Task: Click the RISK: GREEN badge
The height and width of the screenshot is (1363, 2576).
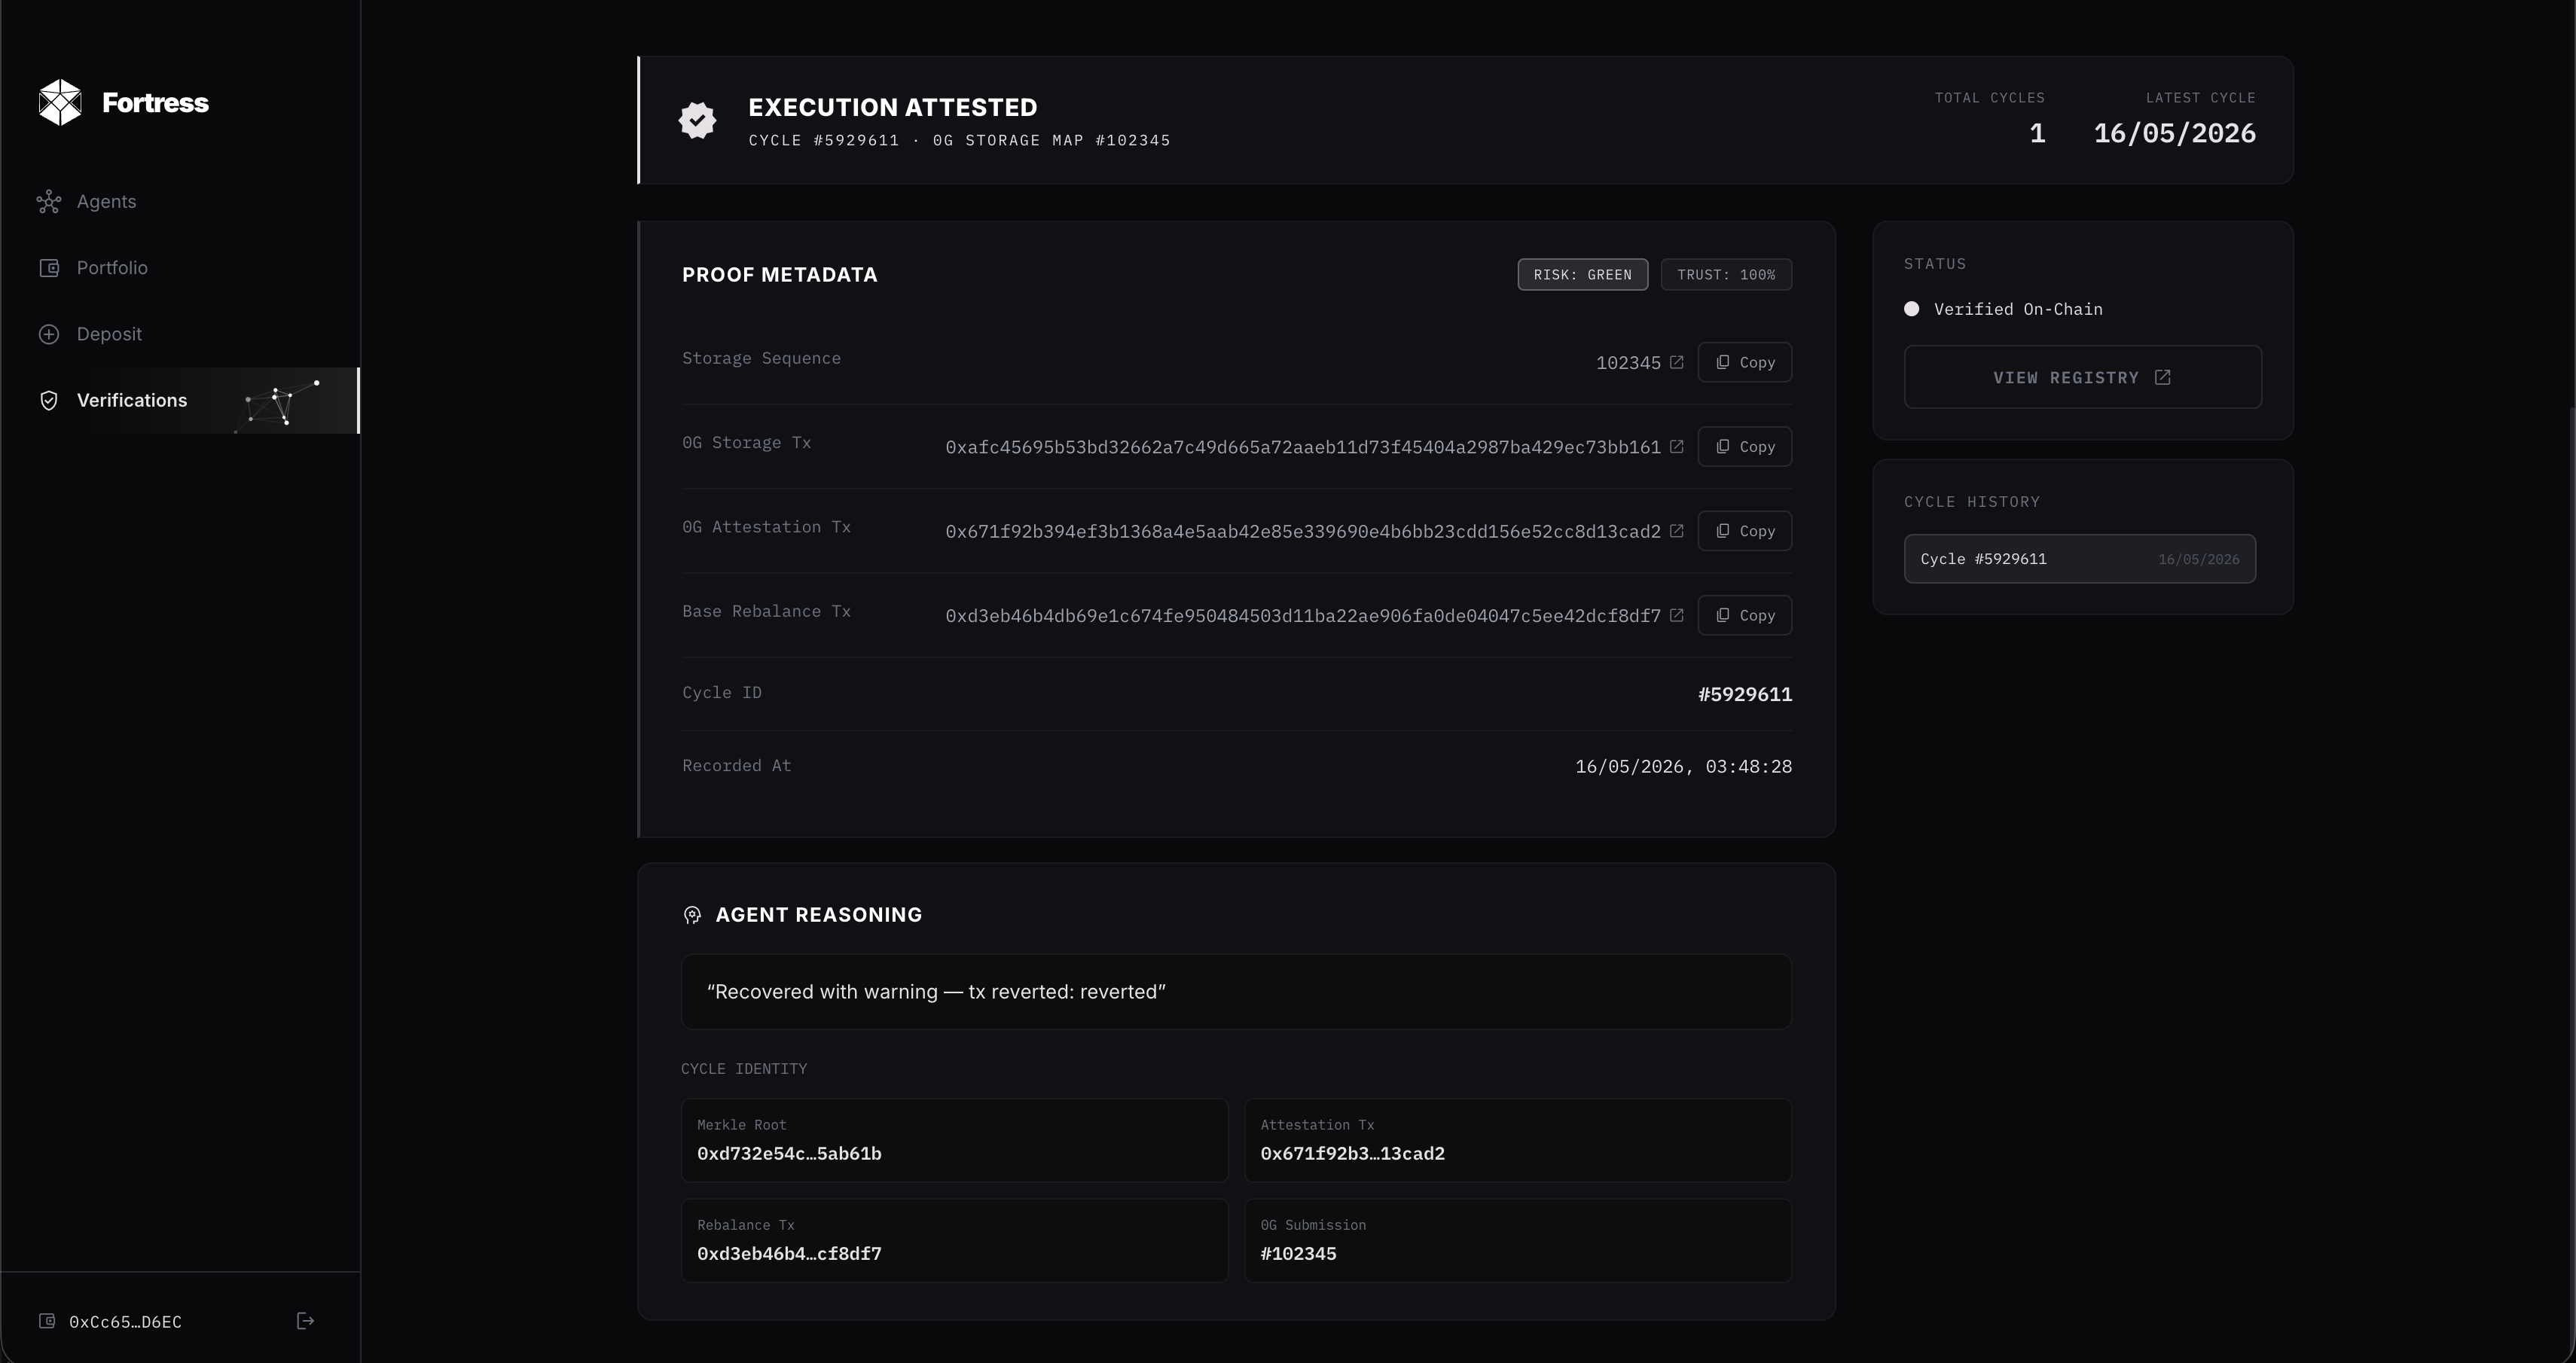Action: (1583, 275)
